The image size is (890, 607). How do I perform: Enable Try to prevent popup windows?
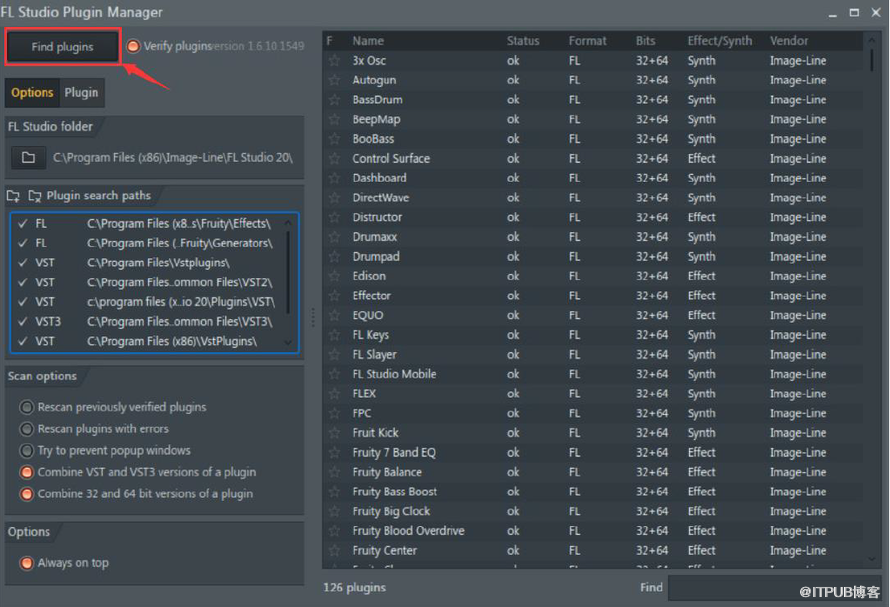[x=27, y=450]
